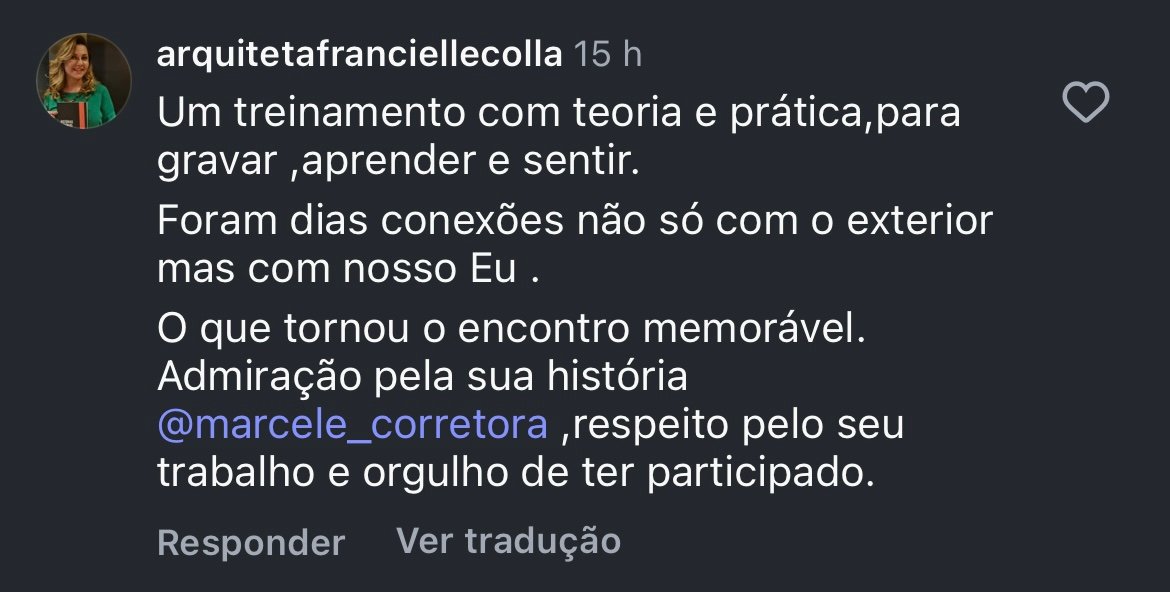Click the sentence "O que tornou o encontro"
1170x592 pixels.
[x=510, y=329]
